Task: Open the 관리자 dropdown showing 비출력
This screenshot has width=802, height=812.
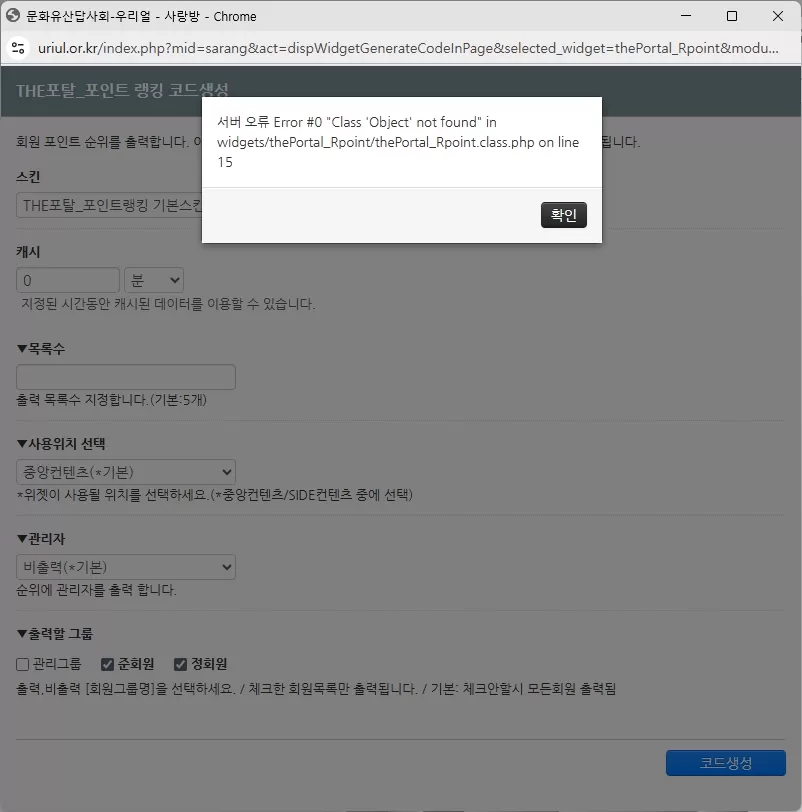Action: [x=125, y=566]
